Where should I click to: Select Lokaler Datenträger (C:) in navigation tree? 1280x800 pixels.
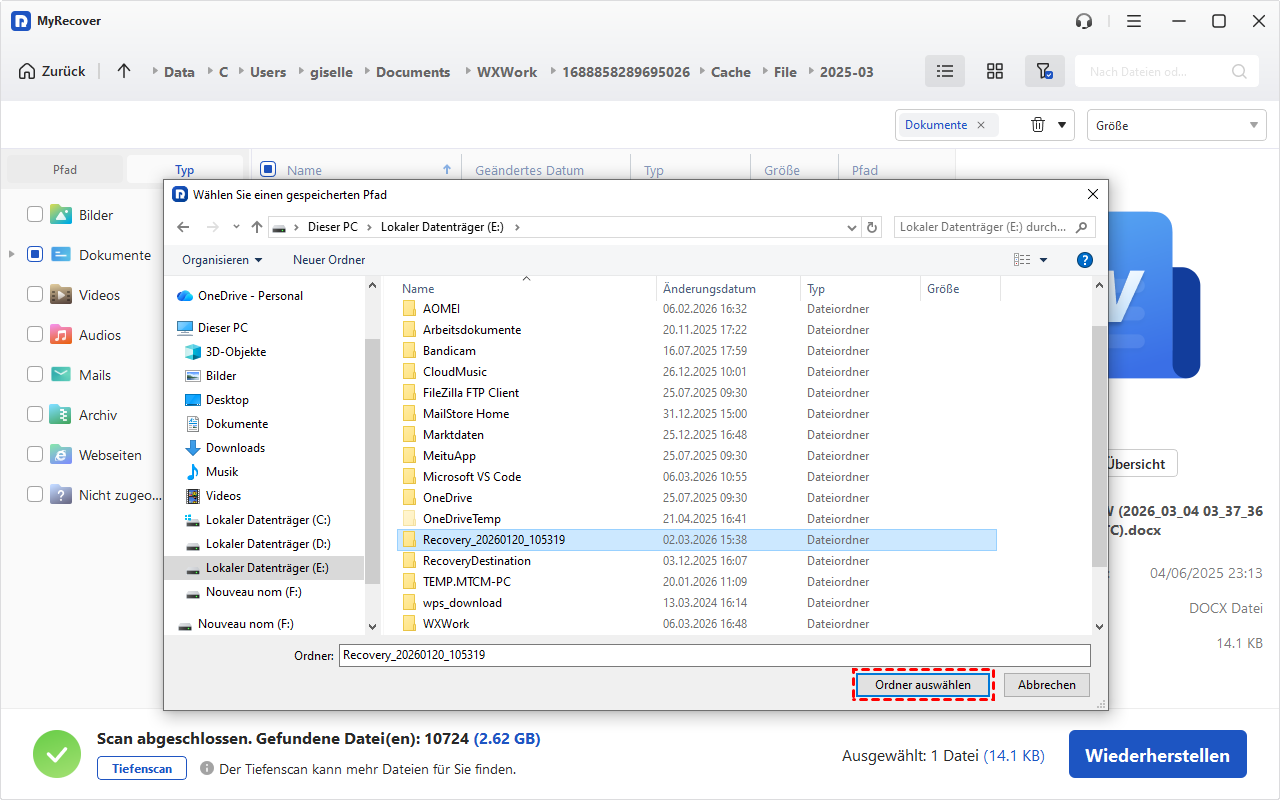tap(267, 520)
